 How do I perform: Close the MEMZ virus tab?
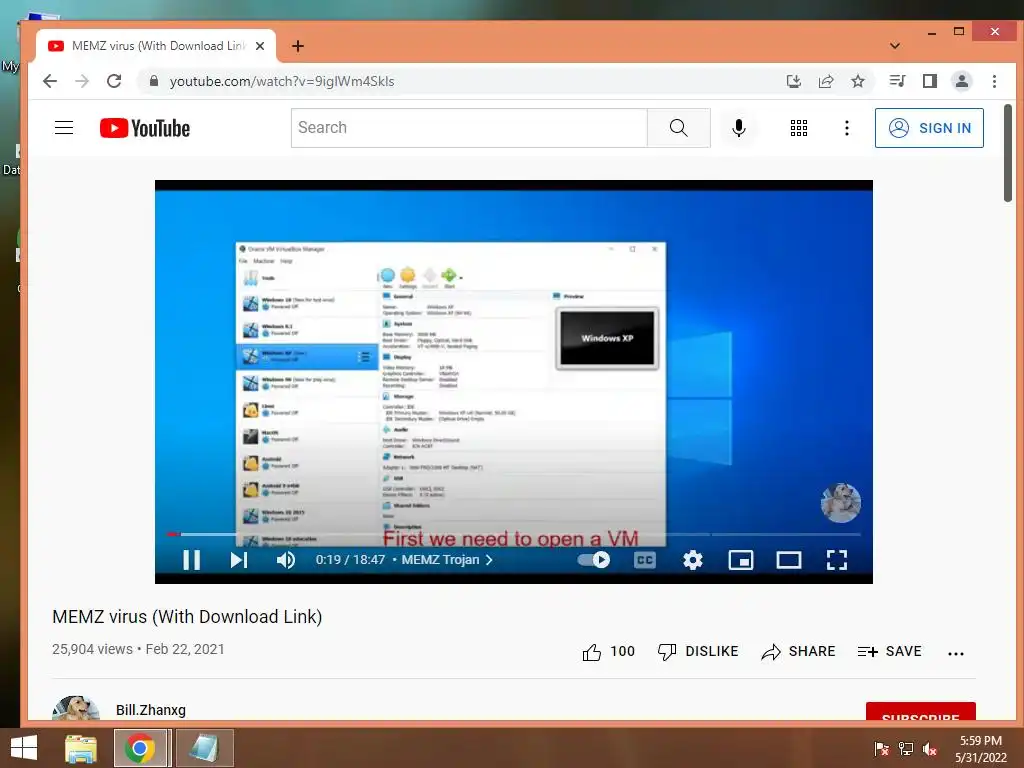point(260,46)
